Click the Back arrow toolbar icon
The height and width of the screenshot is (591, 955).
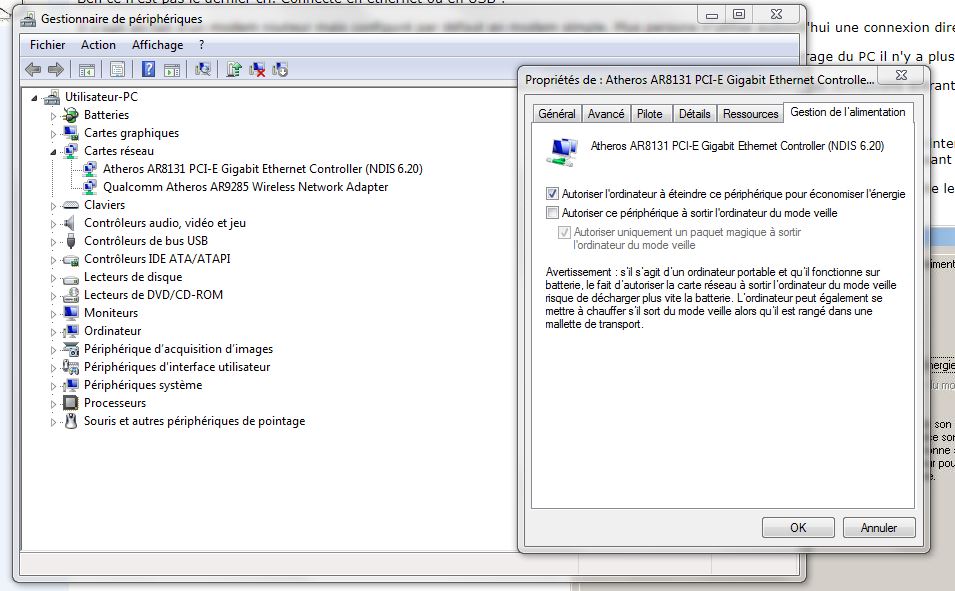pos(33,69)
